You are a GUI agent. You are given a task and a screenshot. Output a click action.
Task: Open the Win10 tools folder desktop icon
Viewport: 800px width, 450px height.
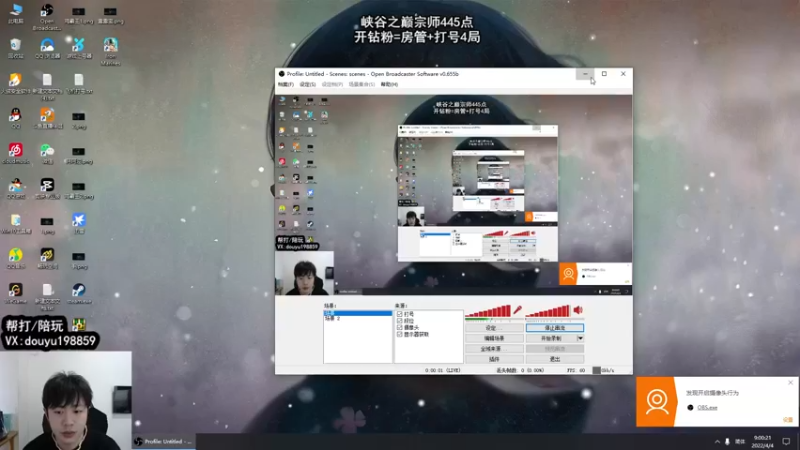pyautogui.click(x=15, y=223)
